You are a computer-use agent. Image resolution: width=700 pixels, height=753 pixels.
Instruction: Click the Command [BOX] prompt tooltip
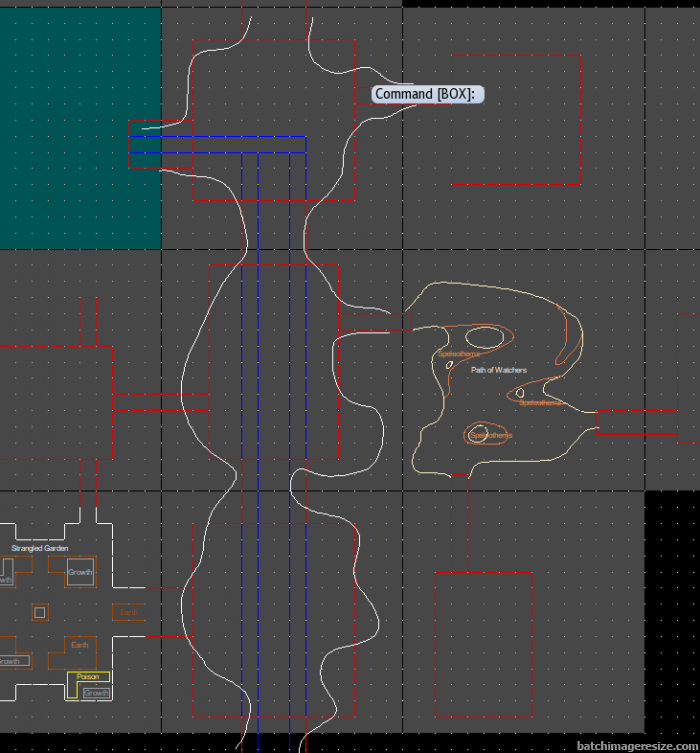tap(428, 94)
